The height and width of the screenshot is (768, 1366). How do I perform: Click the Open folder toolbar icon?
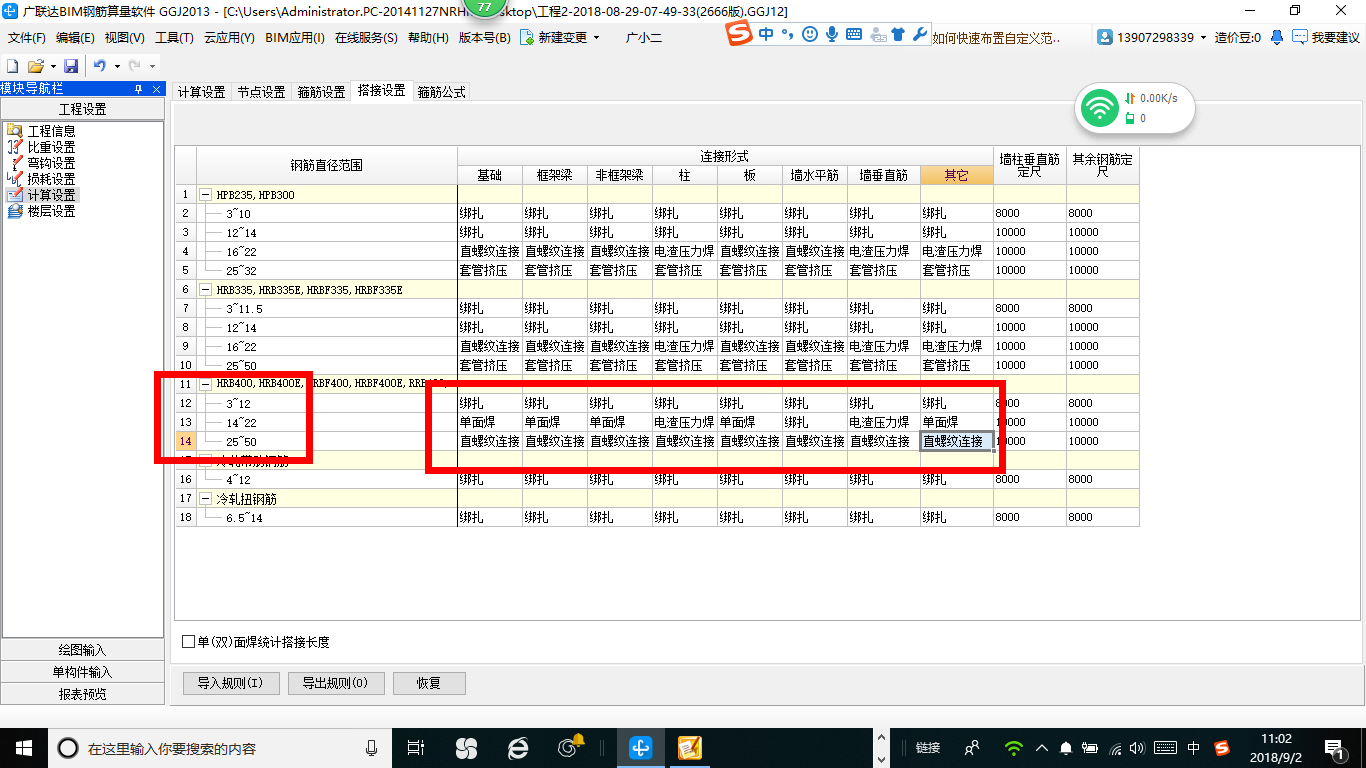[x=35, y=66]
